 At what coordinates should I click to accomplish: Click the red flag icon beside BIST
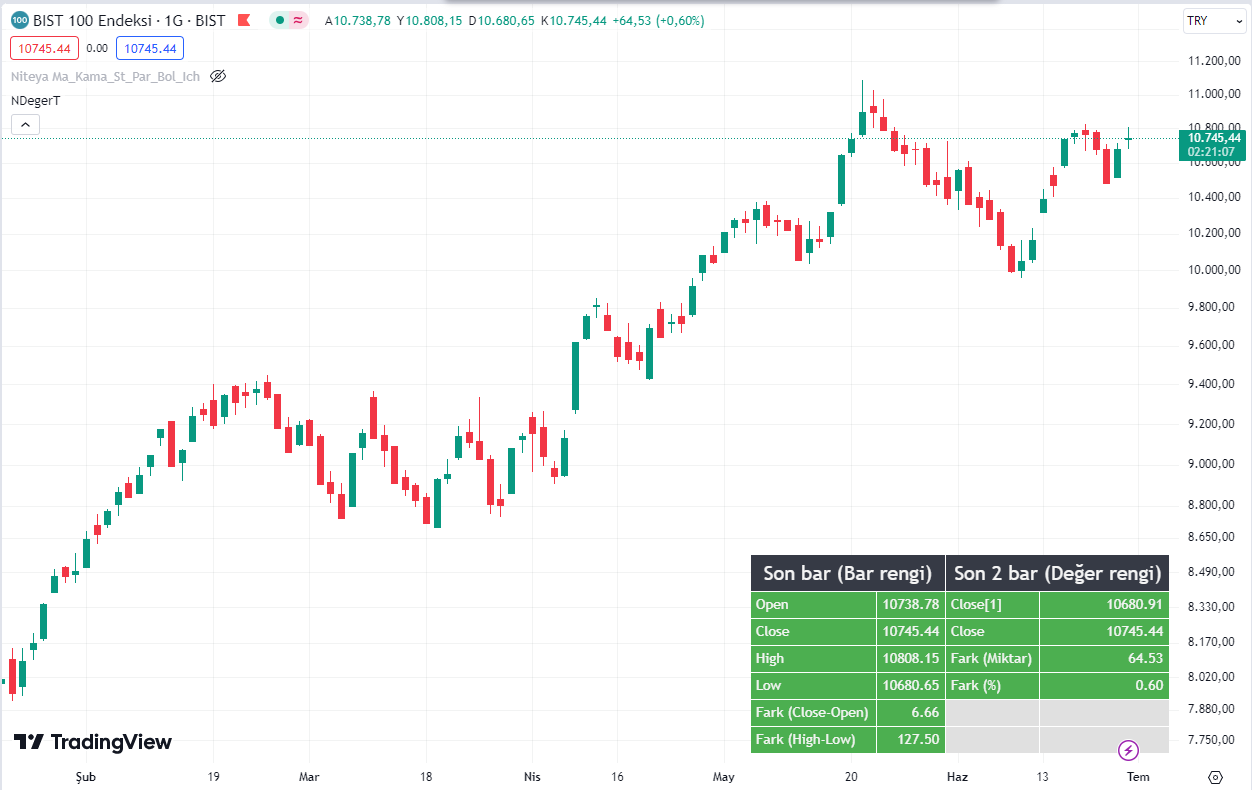click(243, 20)
